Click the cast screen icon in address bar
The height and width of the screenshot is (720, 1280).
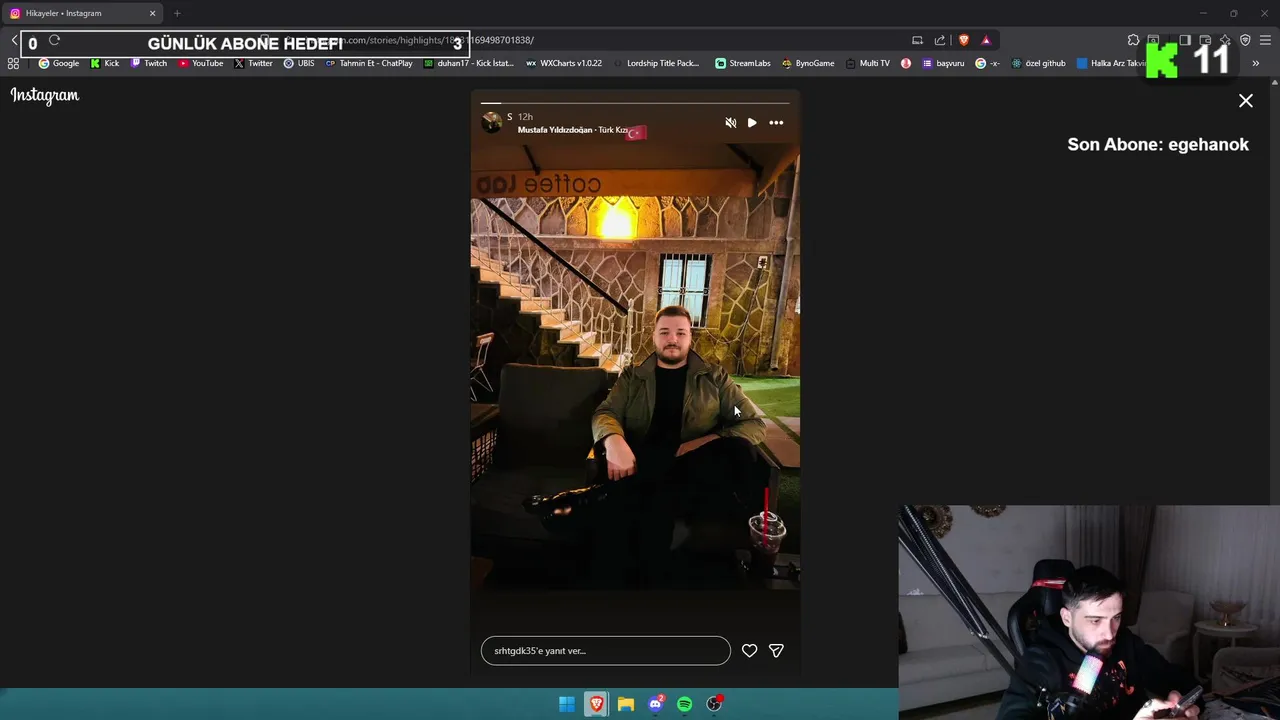point(917,41)
